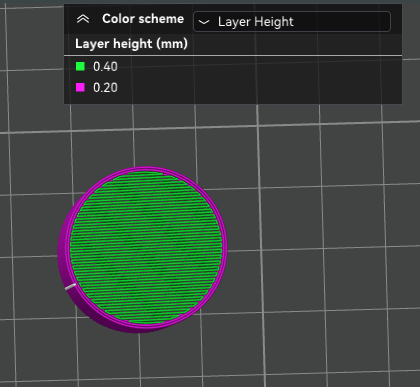The image size is (420, 387).
Task: Click the white seam marker on the disc edge
Action: 70,287
